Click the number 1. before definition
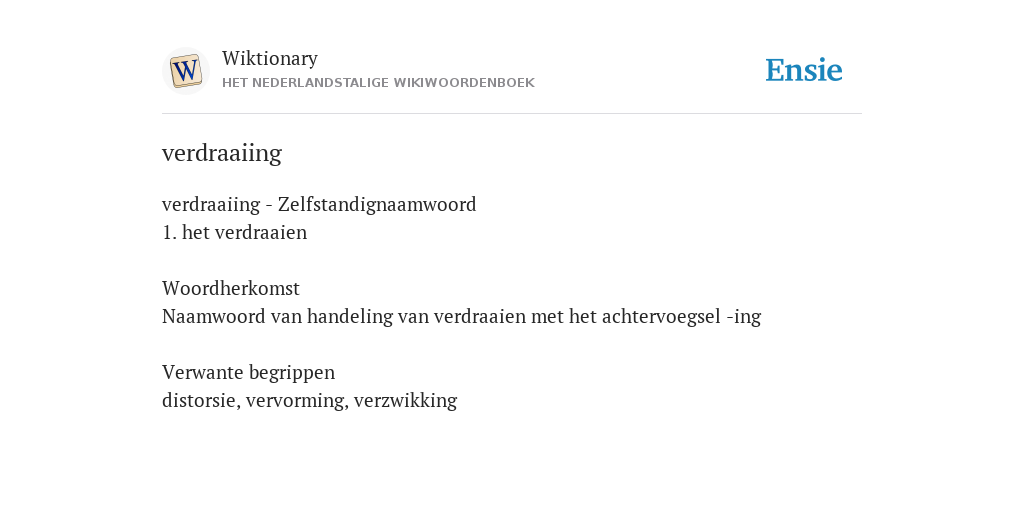The height and width of the screenshot is (512, 1024). pyautogui.click(x=169, y=232)
